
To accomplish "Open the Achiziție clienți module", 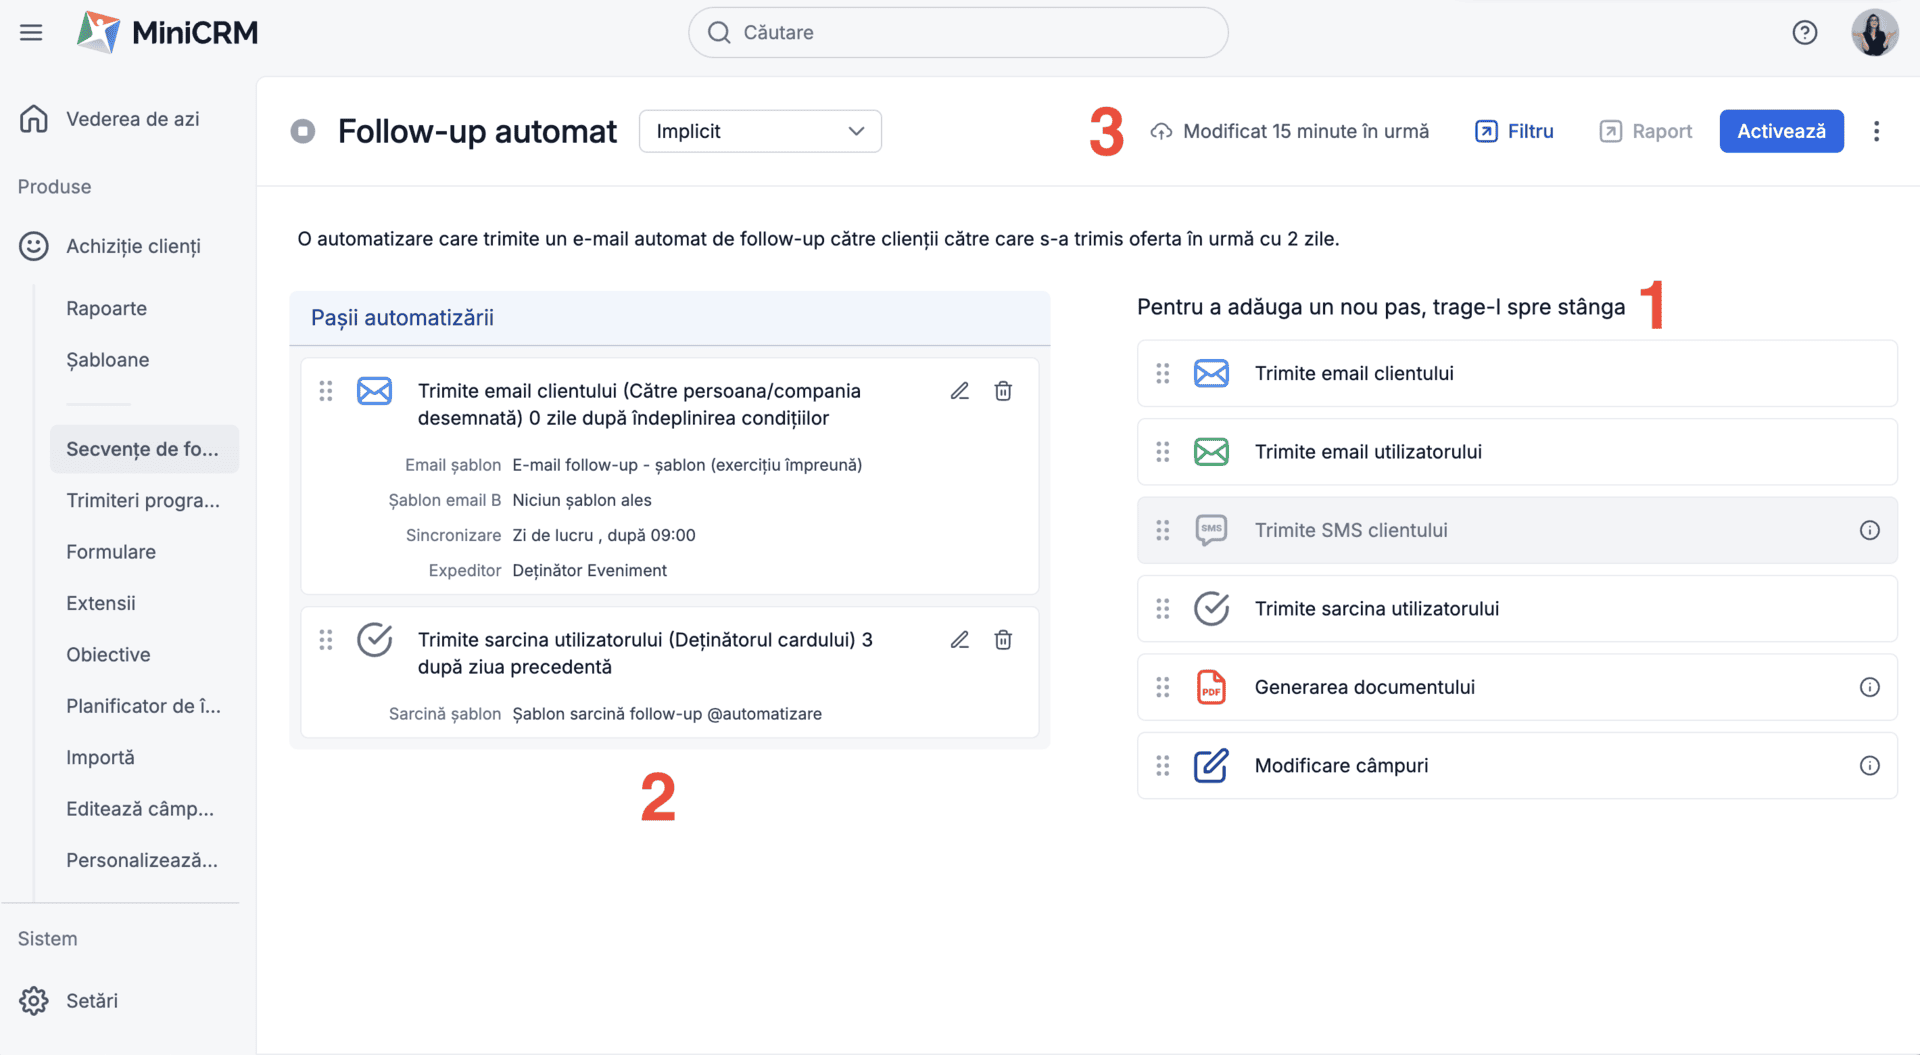I will pos(133,246).
